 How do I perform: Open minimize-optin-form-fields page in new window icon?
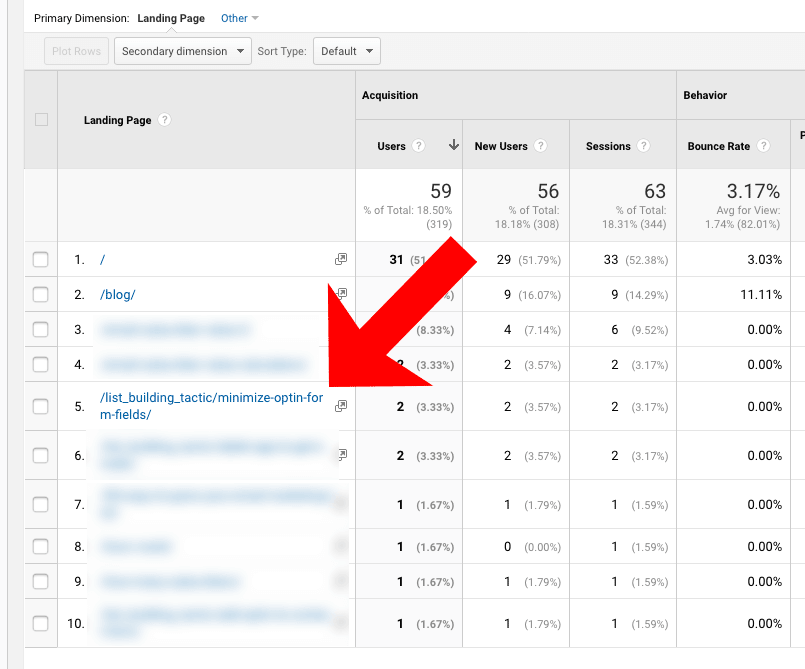point(341,406)
